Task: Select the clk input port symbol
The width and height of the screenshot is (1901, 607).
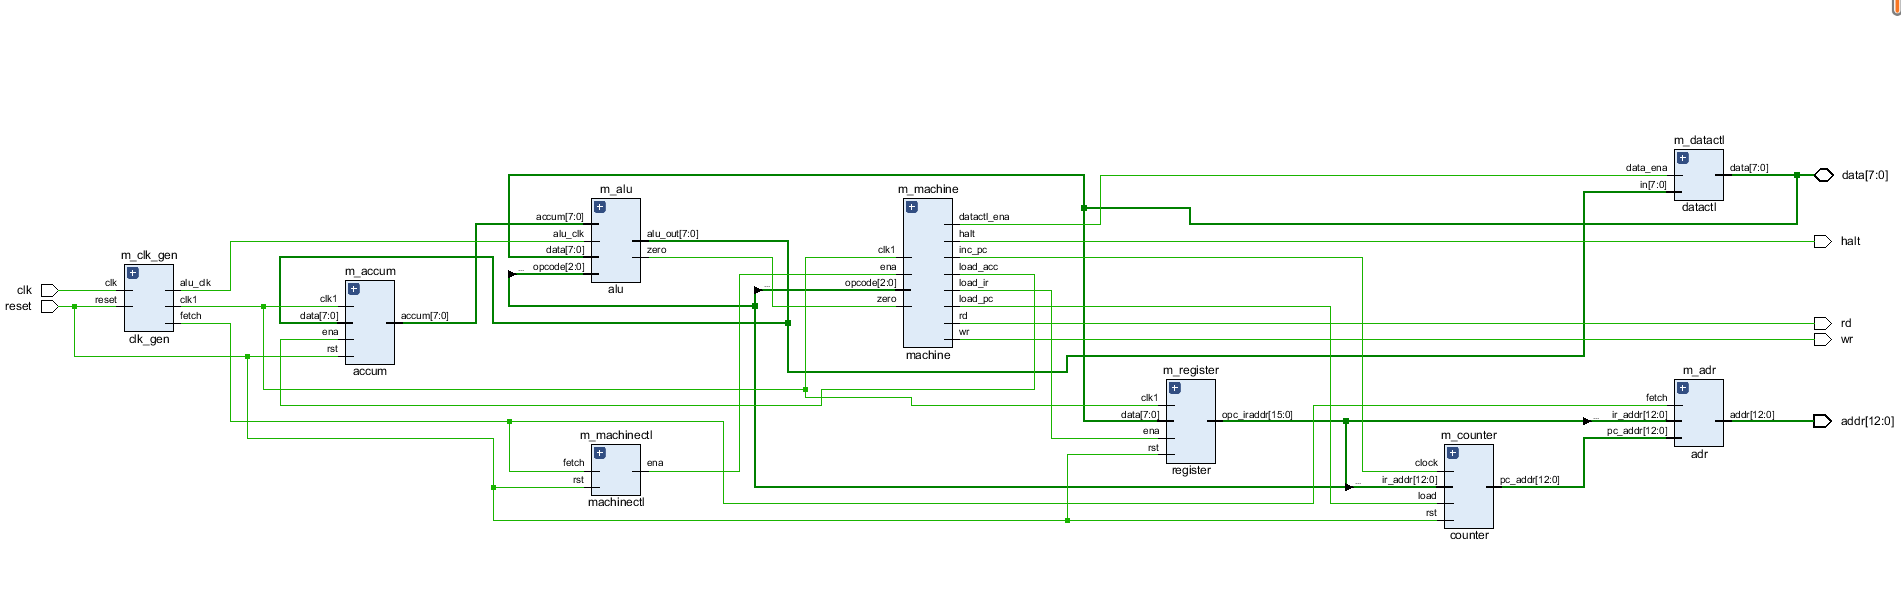Action: click(x=49, y=291)
